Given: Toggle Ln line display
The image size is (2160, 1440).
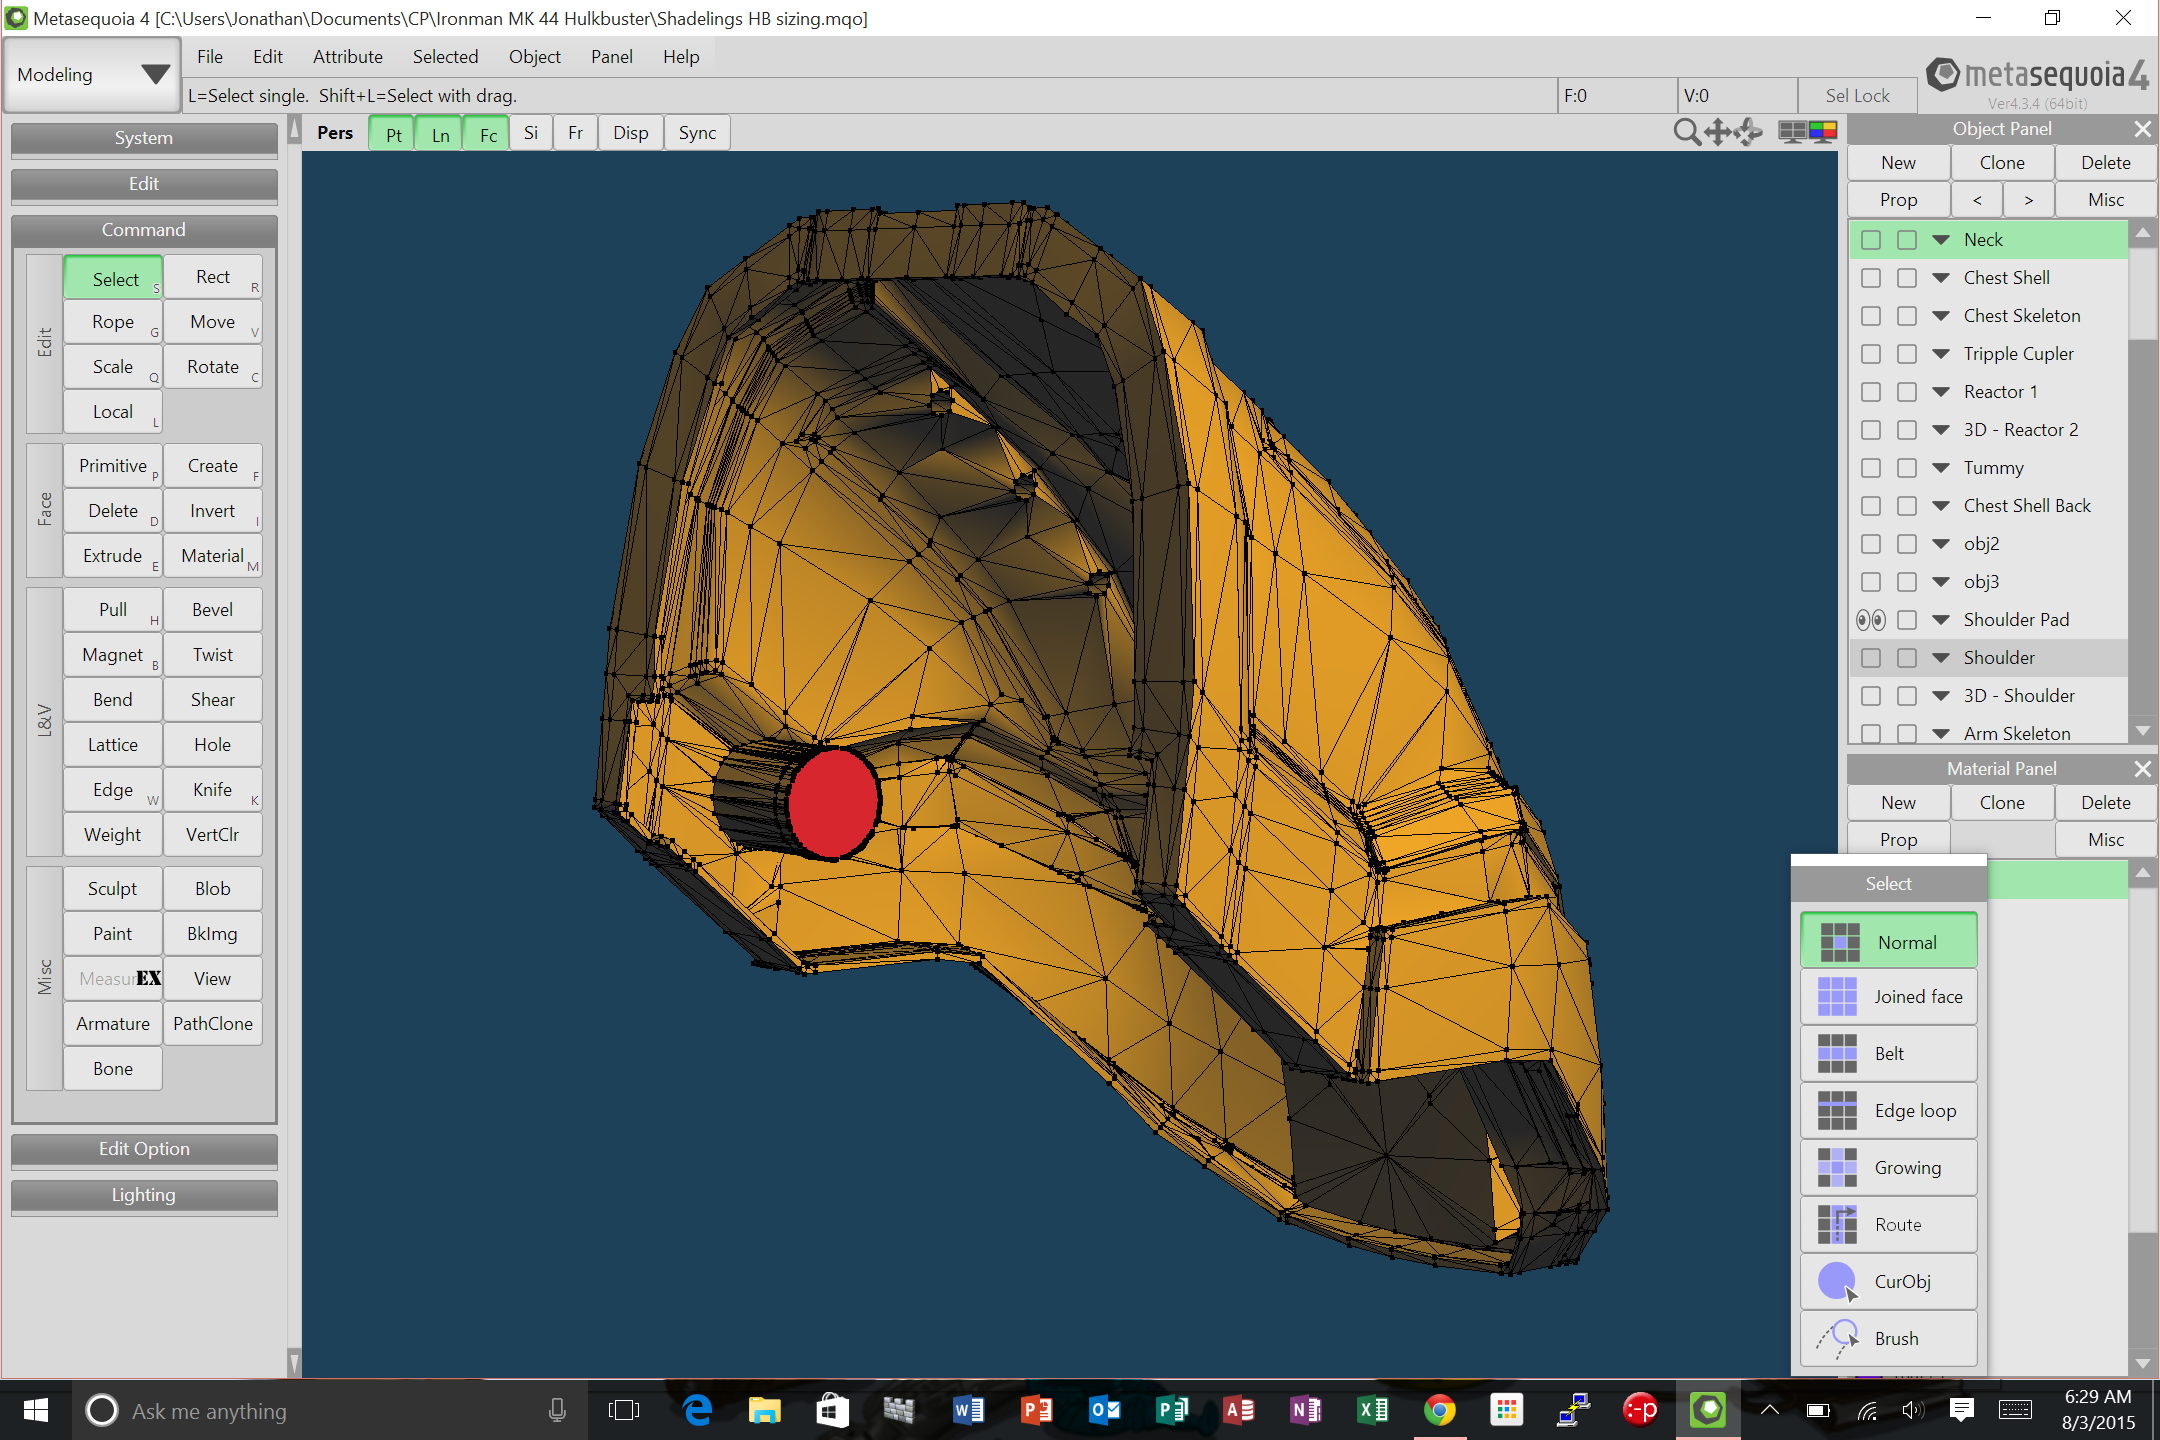Looking at the screenshot, I should pyautogui.click(x=440, y=133).
